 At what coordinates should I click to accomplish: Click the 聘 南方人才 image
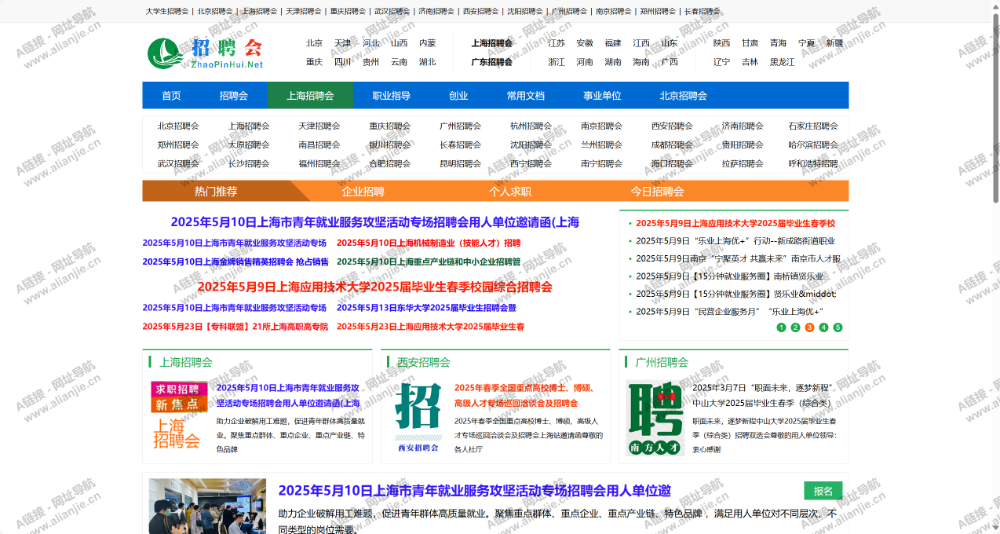click(x=655, y=417)
